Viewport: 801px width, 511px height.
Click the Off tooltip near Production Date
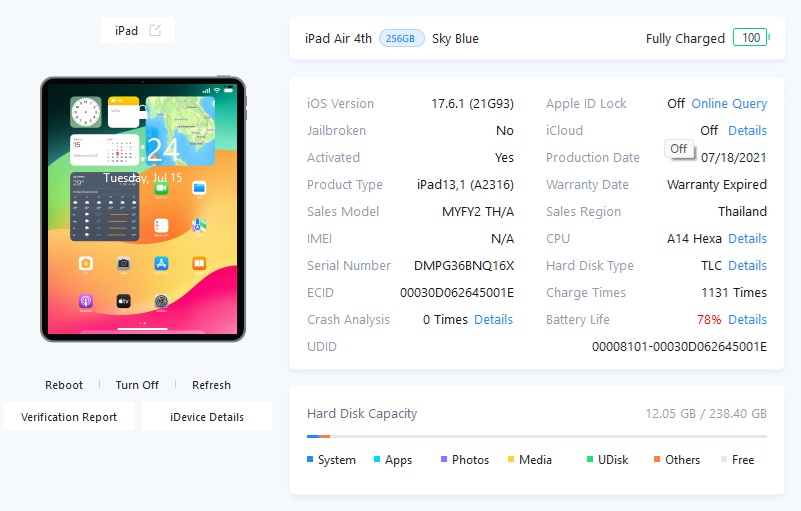tap(679, 149)
